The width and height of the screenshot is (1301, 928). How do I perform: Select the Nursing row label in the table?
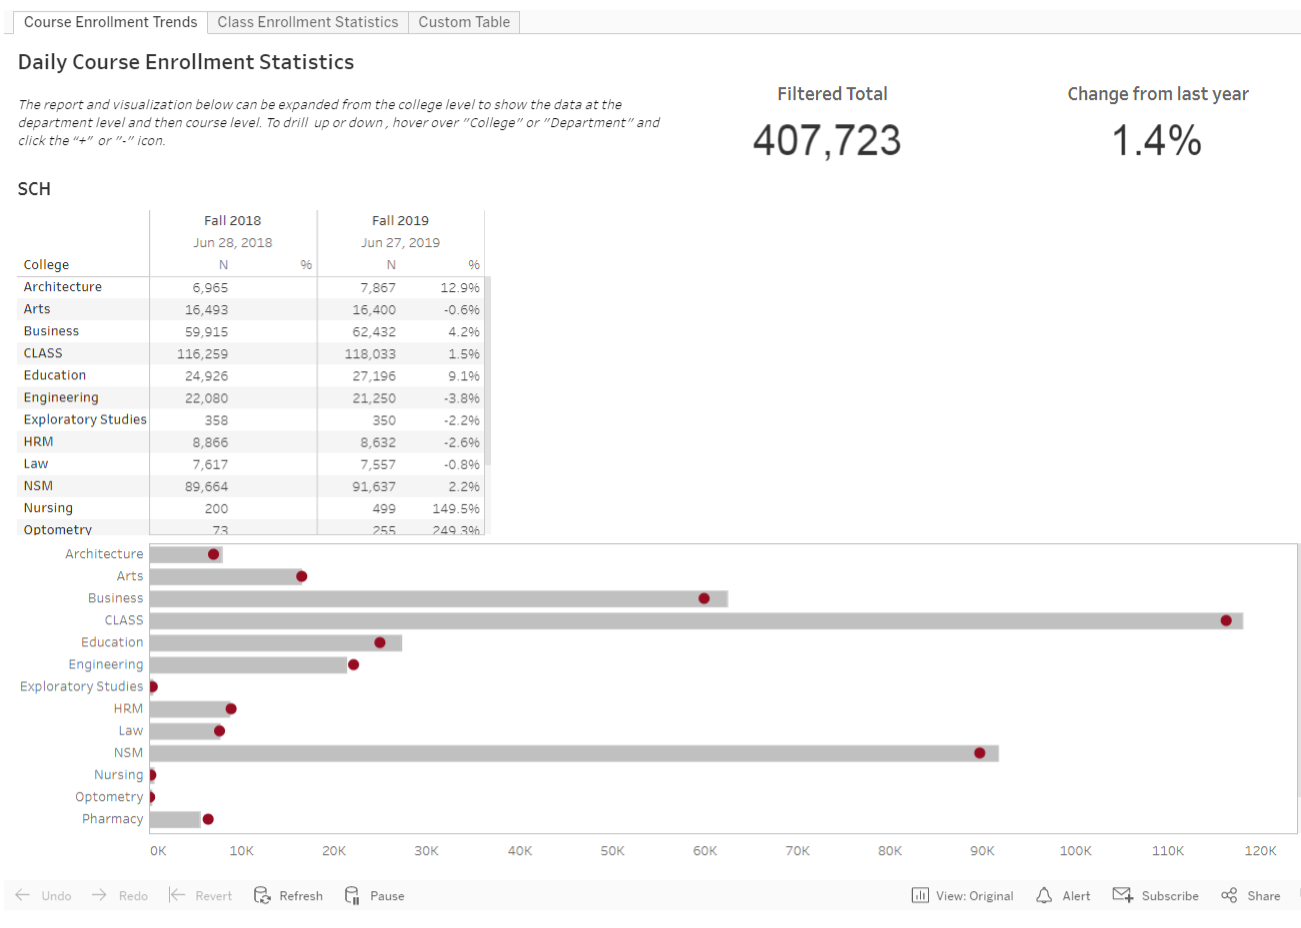(48, 508)
